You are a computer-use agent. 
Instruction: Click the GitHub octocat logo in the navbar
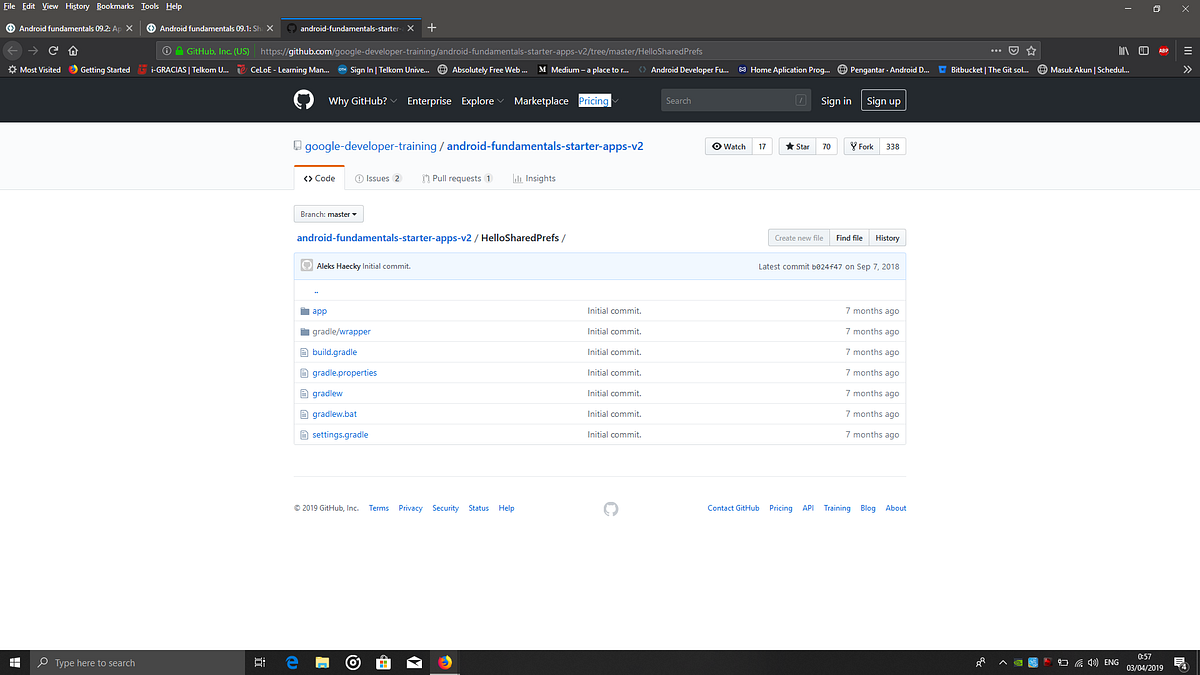click(x=303, y=100)
